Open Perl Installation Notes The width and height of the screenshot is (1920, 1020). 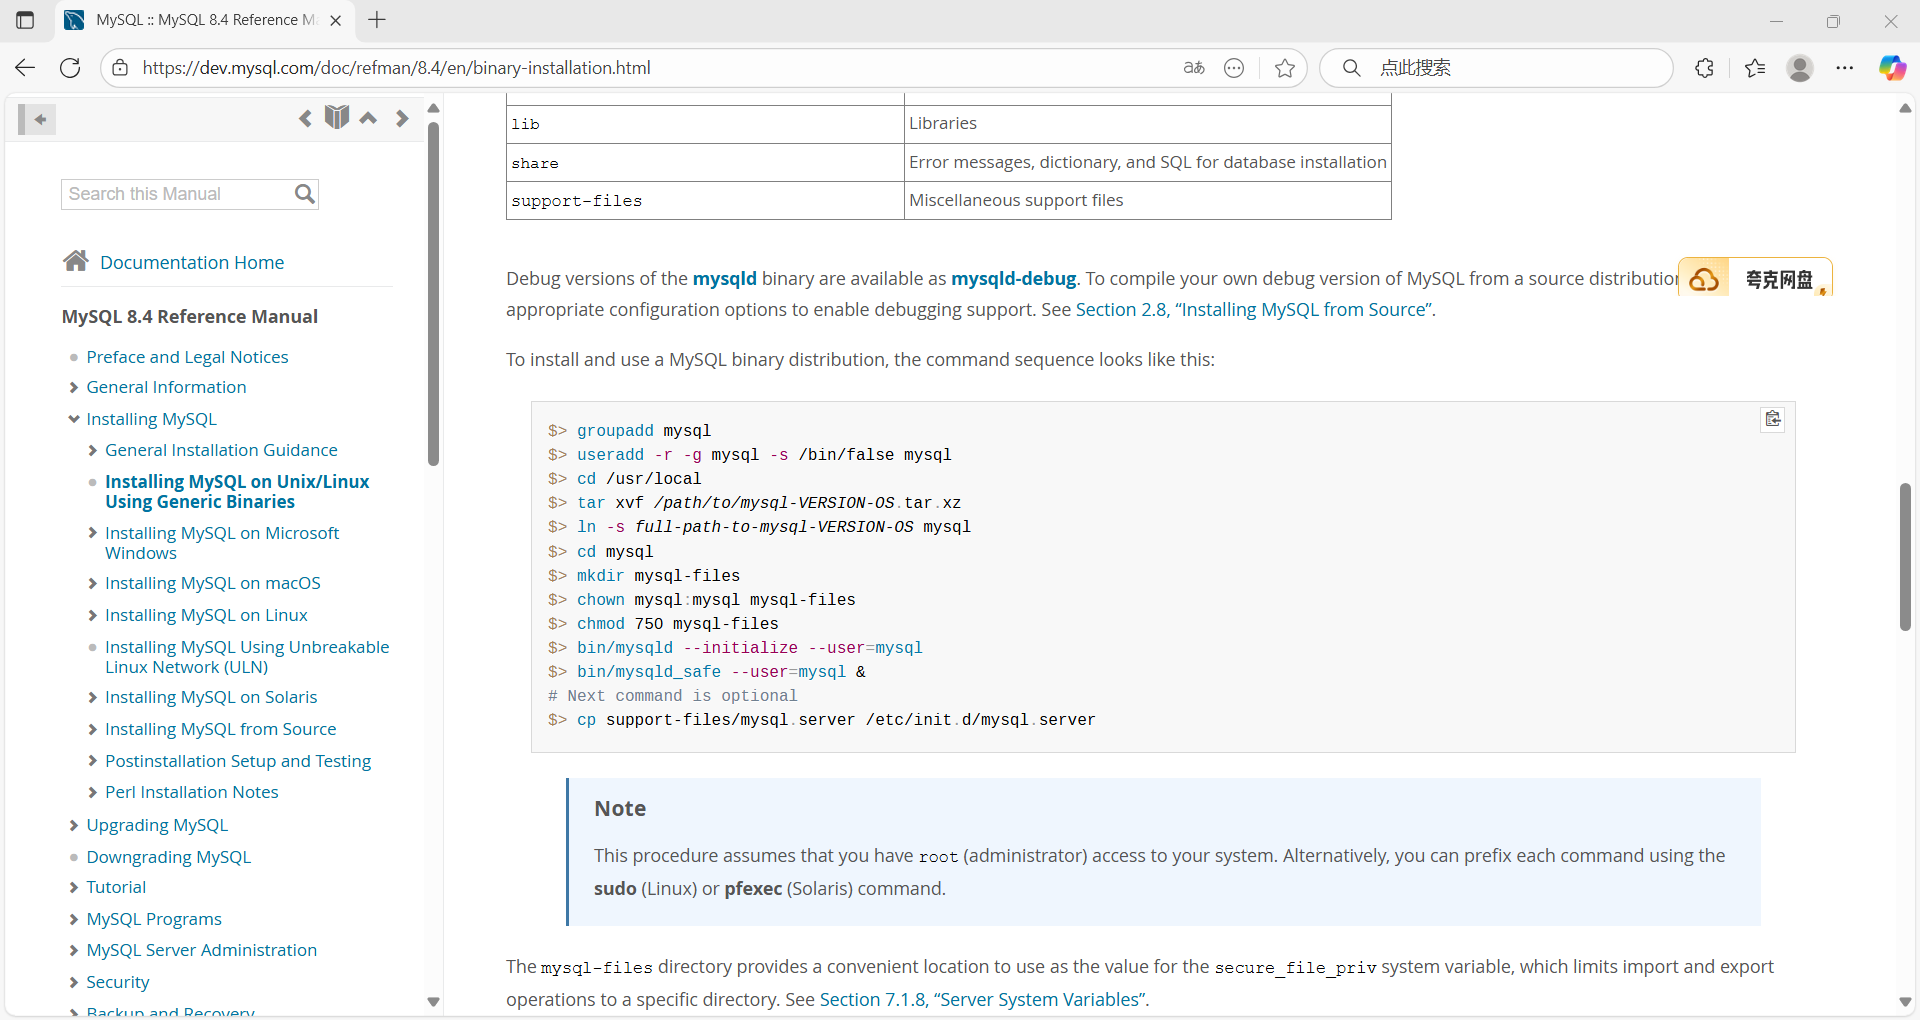click(191, 792)
